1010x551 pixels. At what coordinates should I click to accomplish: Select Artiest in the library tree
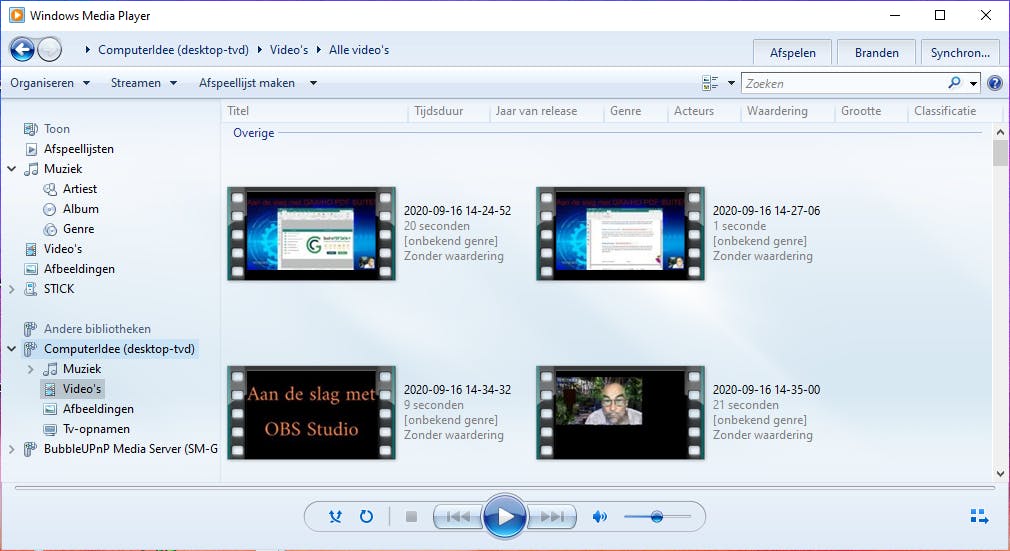click(x=80, y=188)
